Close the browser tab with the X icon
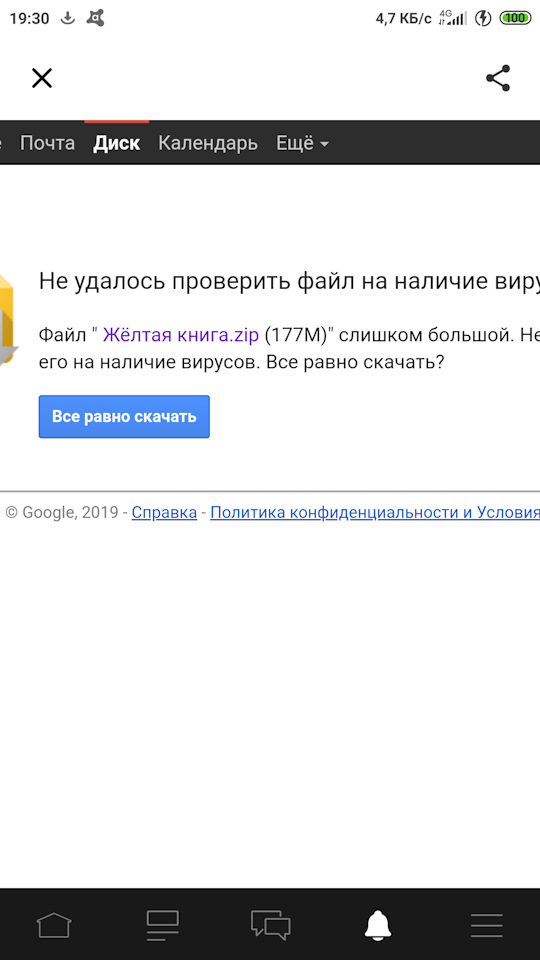This screenshot has width=540, height=960. click(x=42, y=78)
